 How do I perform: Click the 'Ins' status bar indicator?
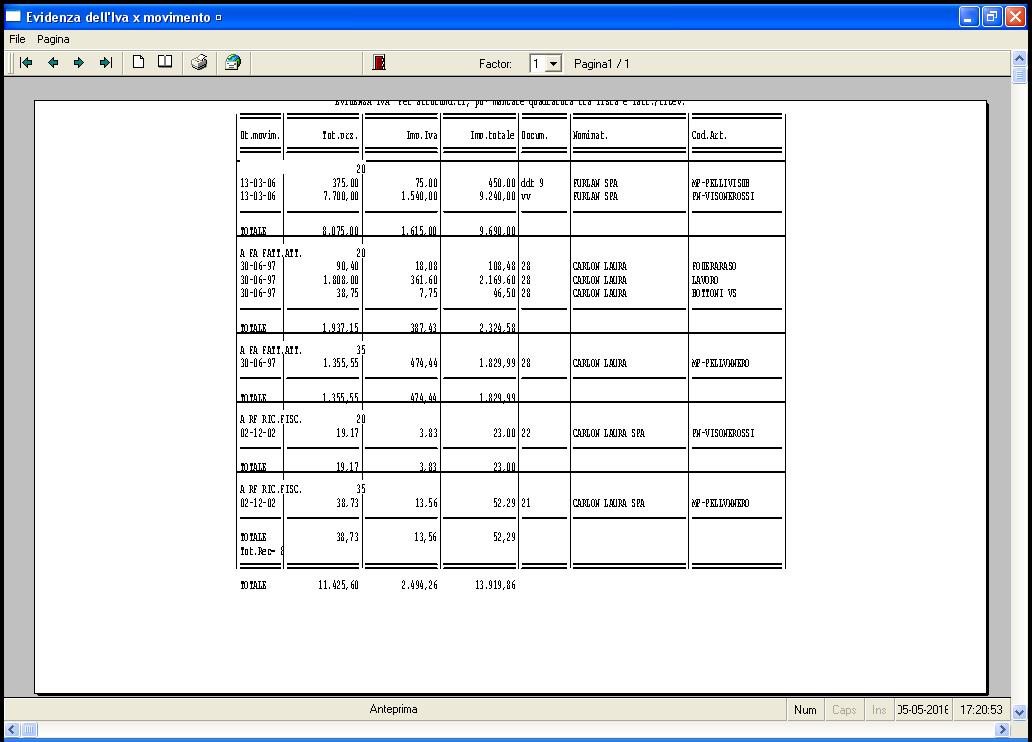click(x=879, y=710)
